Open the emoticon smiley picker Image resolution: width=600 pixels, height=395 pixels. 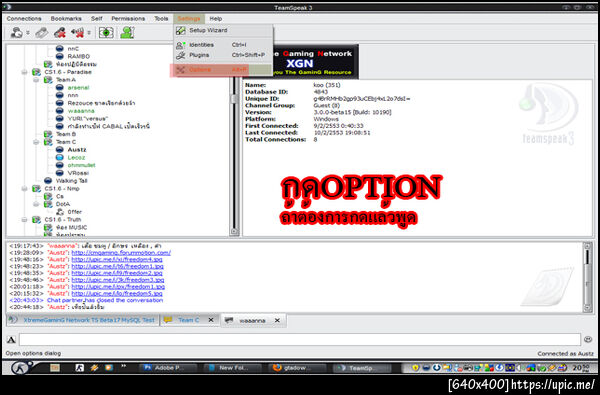(x=588, y=340)
